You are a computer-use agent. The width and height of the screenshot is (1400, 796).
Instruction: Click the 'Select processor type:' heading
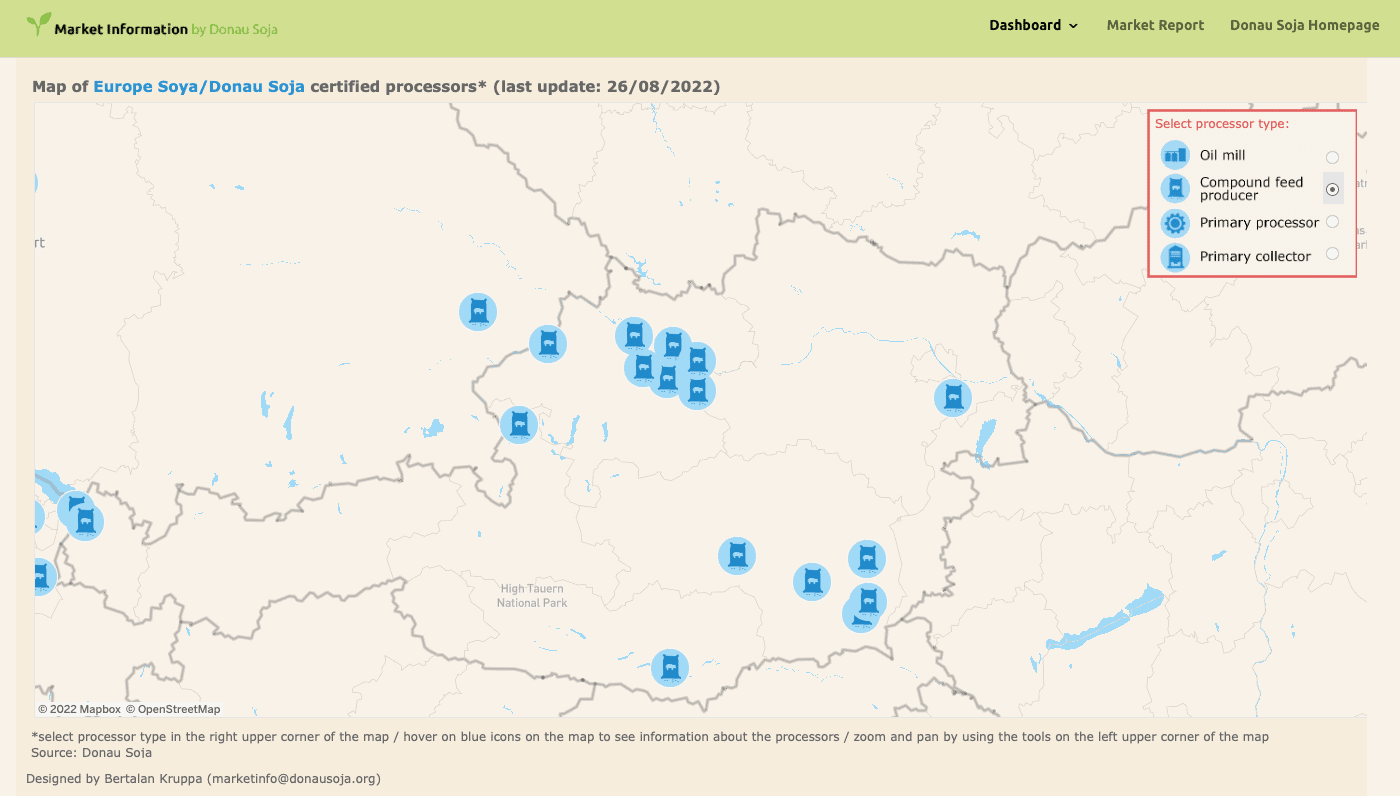coord(1222,124)
